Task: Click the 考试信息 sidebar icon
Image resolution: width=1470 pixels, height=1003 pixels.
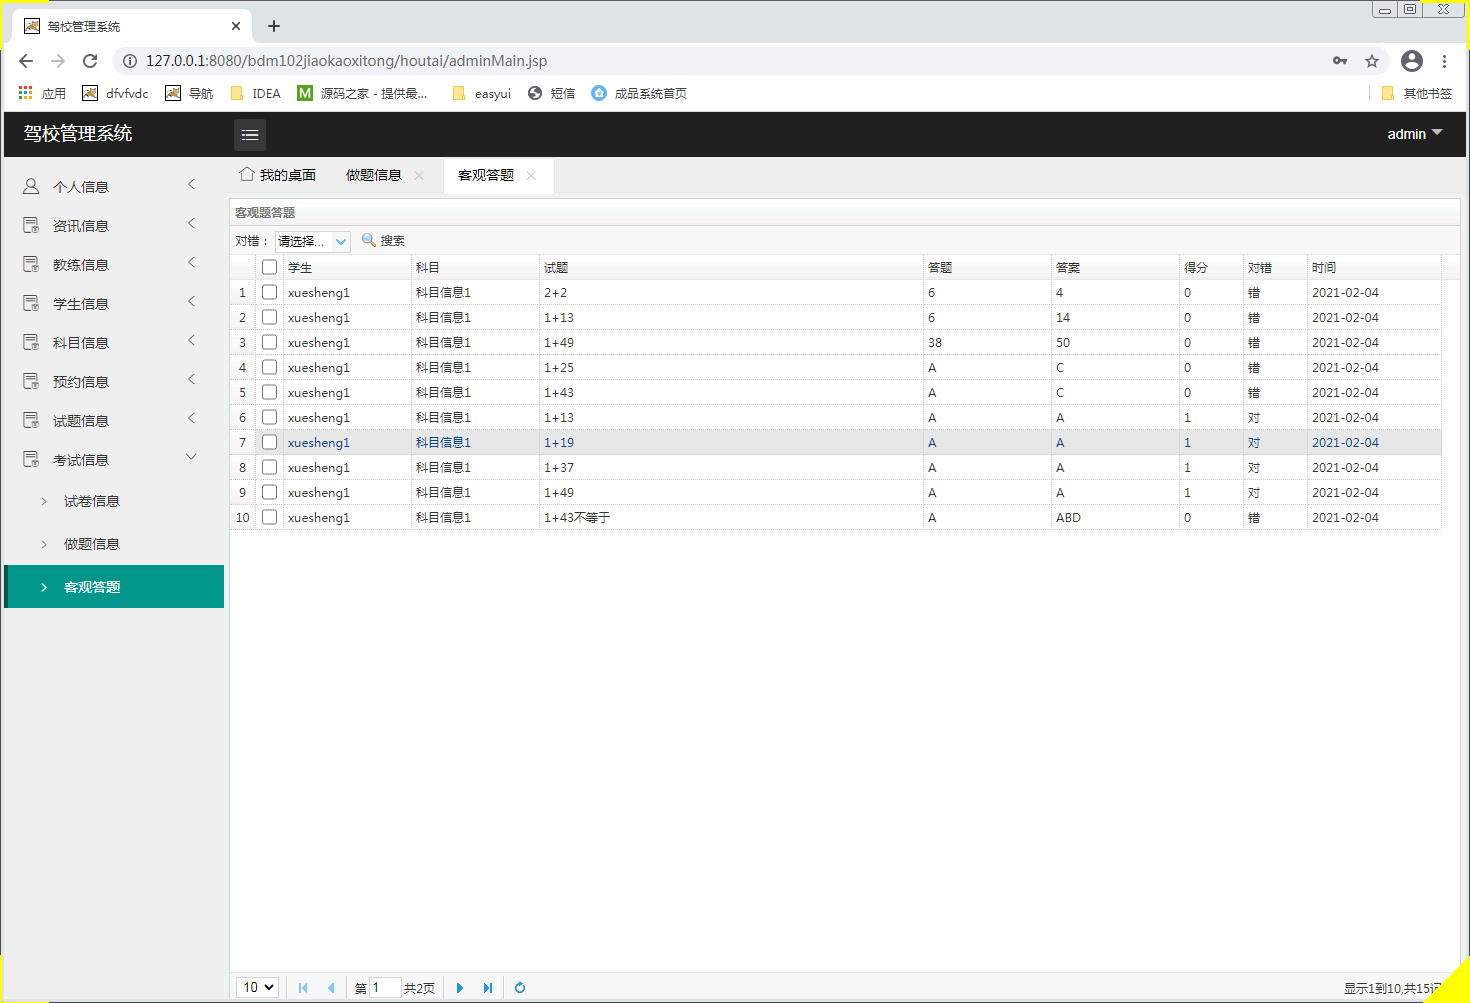Action: coord(31,459)
